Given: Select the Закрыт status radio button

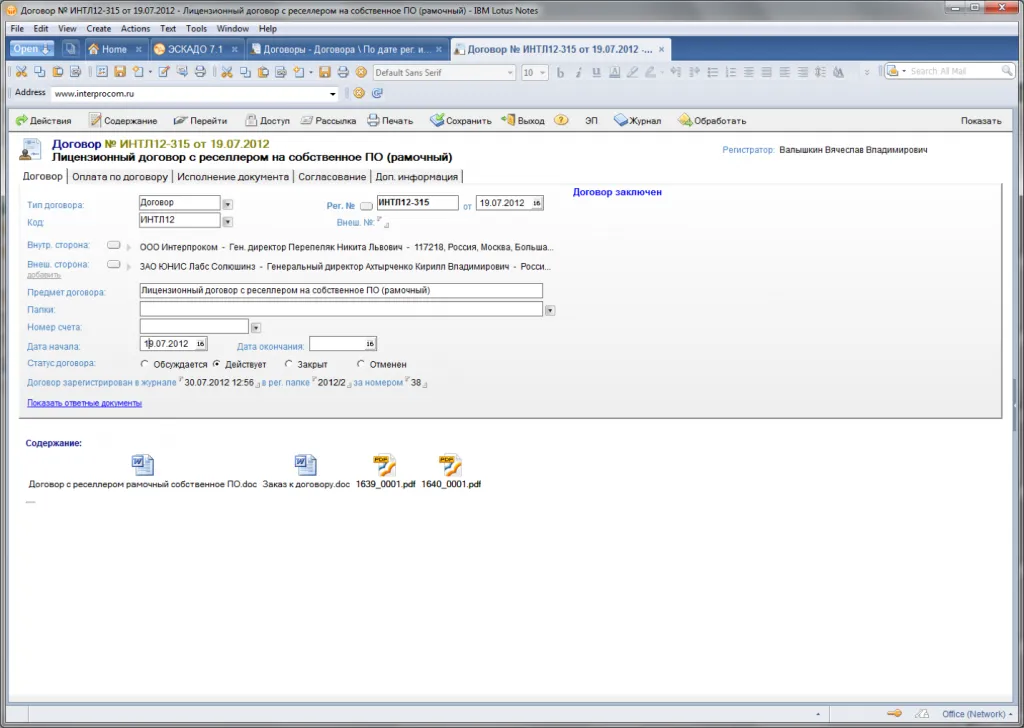Looking at the screenshot, I should [x=289, y=364].
